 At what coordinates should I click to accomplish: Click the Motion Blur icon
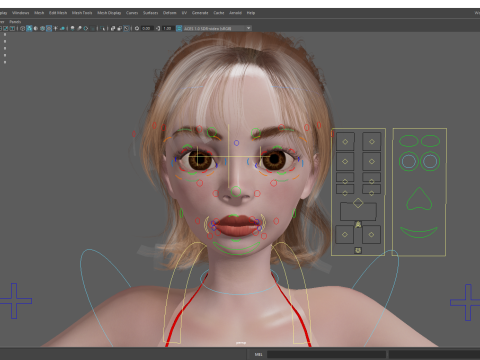pos(79,28)
